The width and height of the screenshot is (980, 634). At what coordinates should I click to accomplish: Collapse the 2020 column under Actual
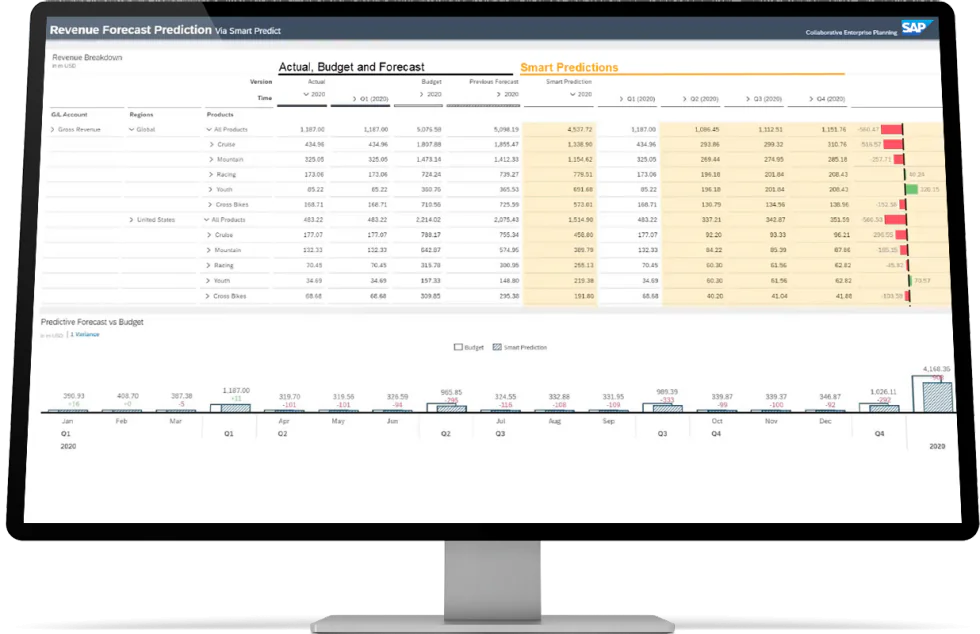(x=306, y=94)
